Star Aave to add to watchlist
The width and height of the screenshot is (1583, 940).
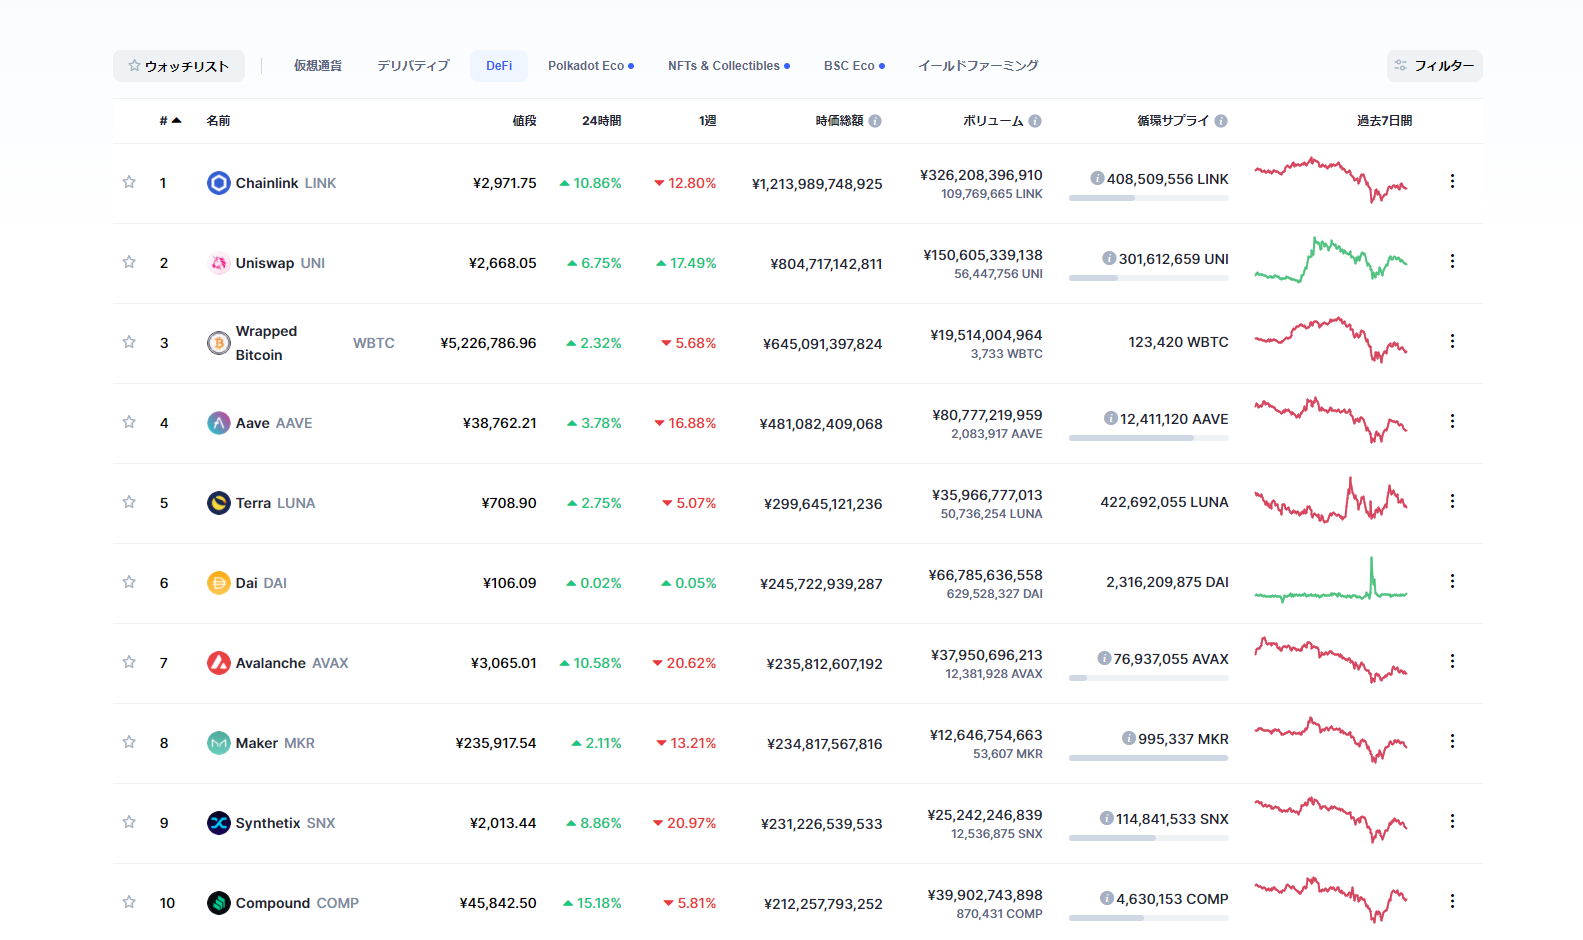point(129,422)
